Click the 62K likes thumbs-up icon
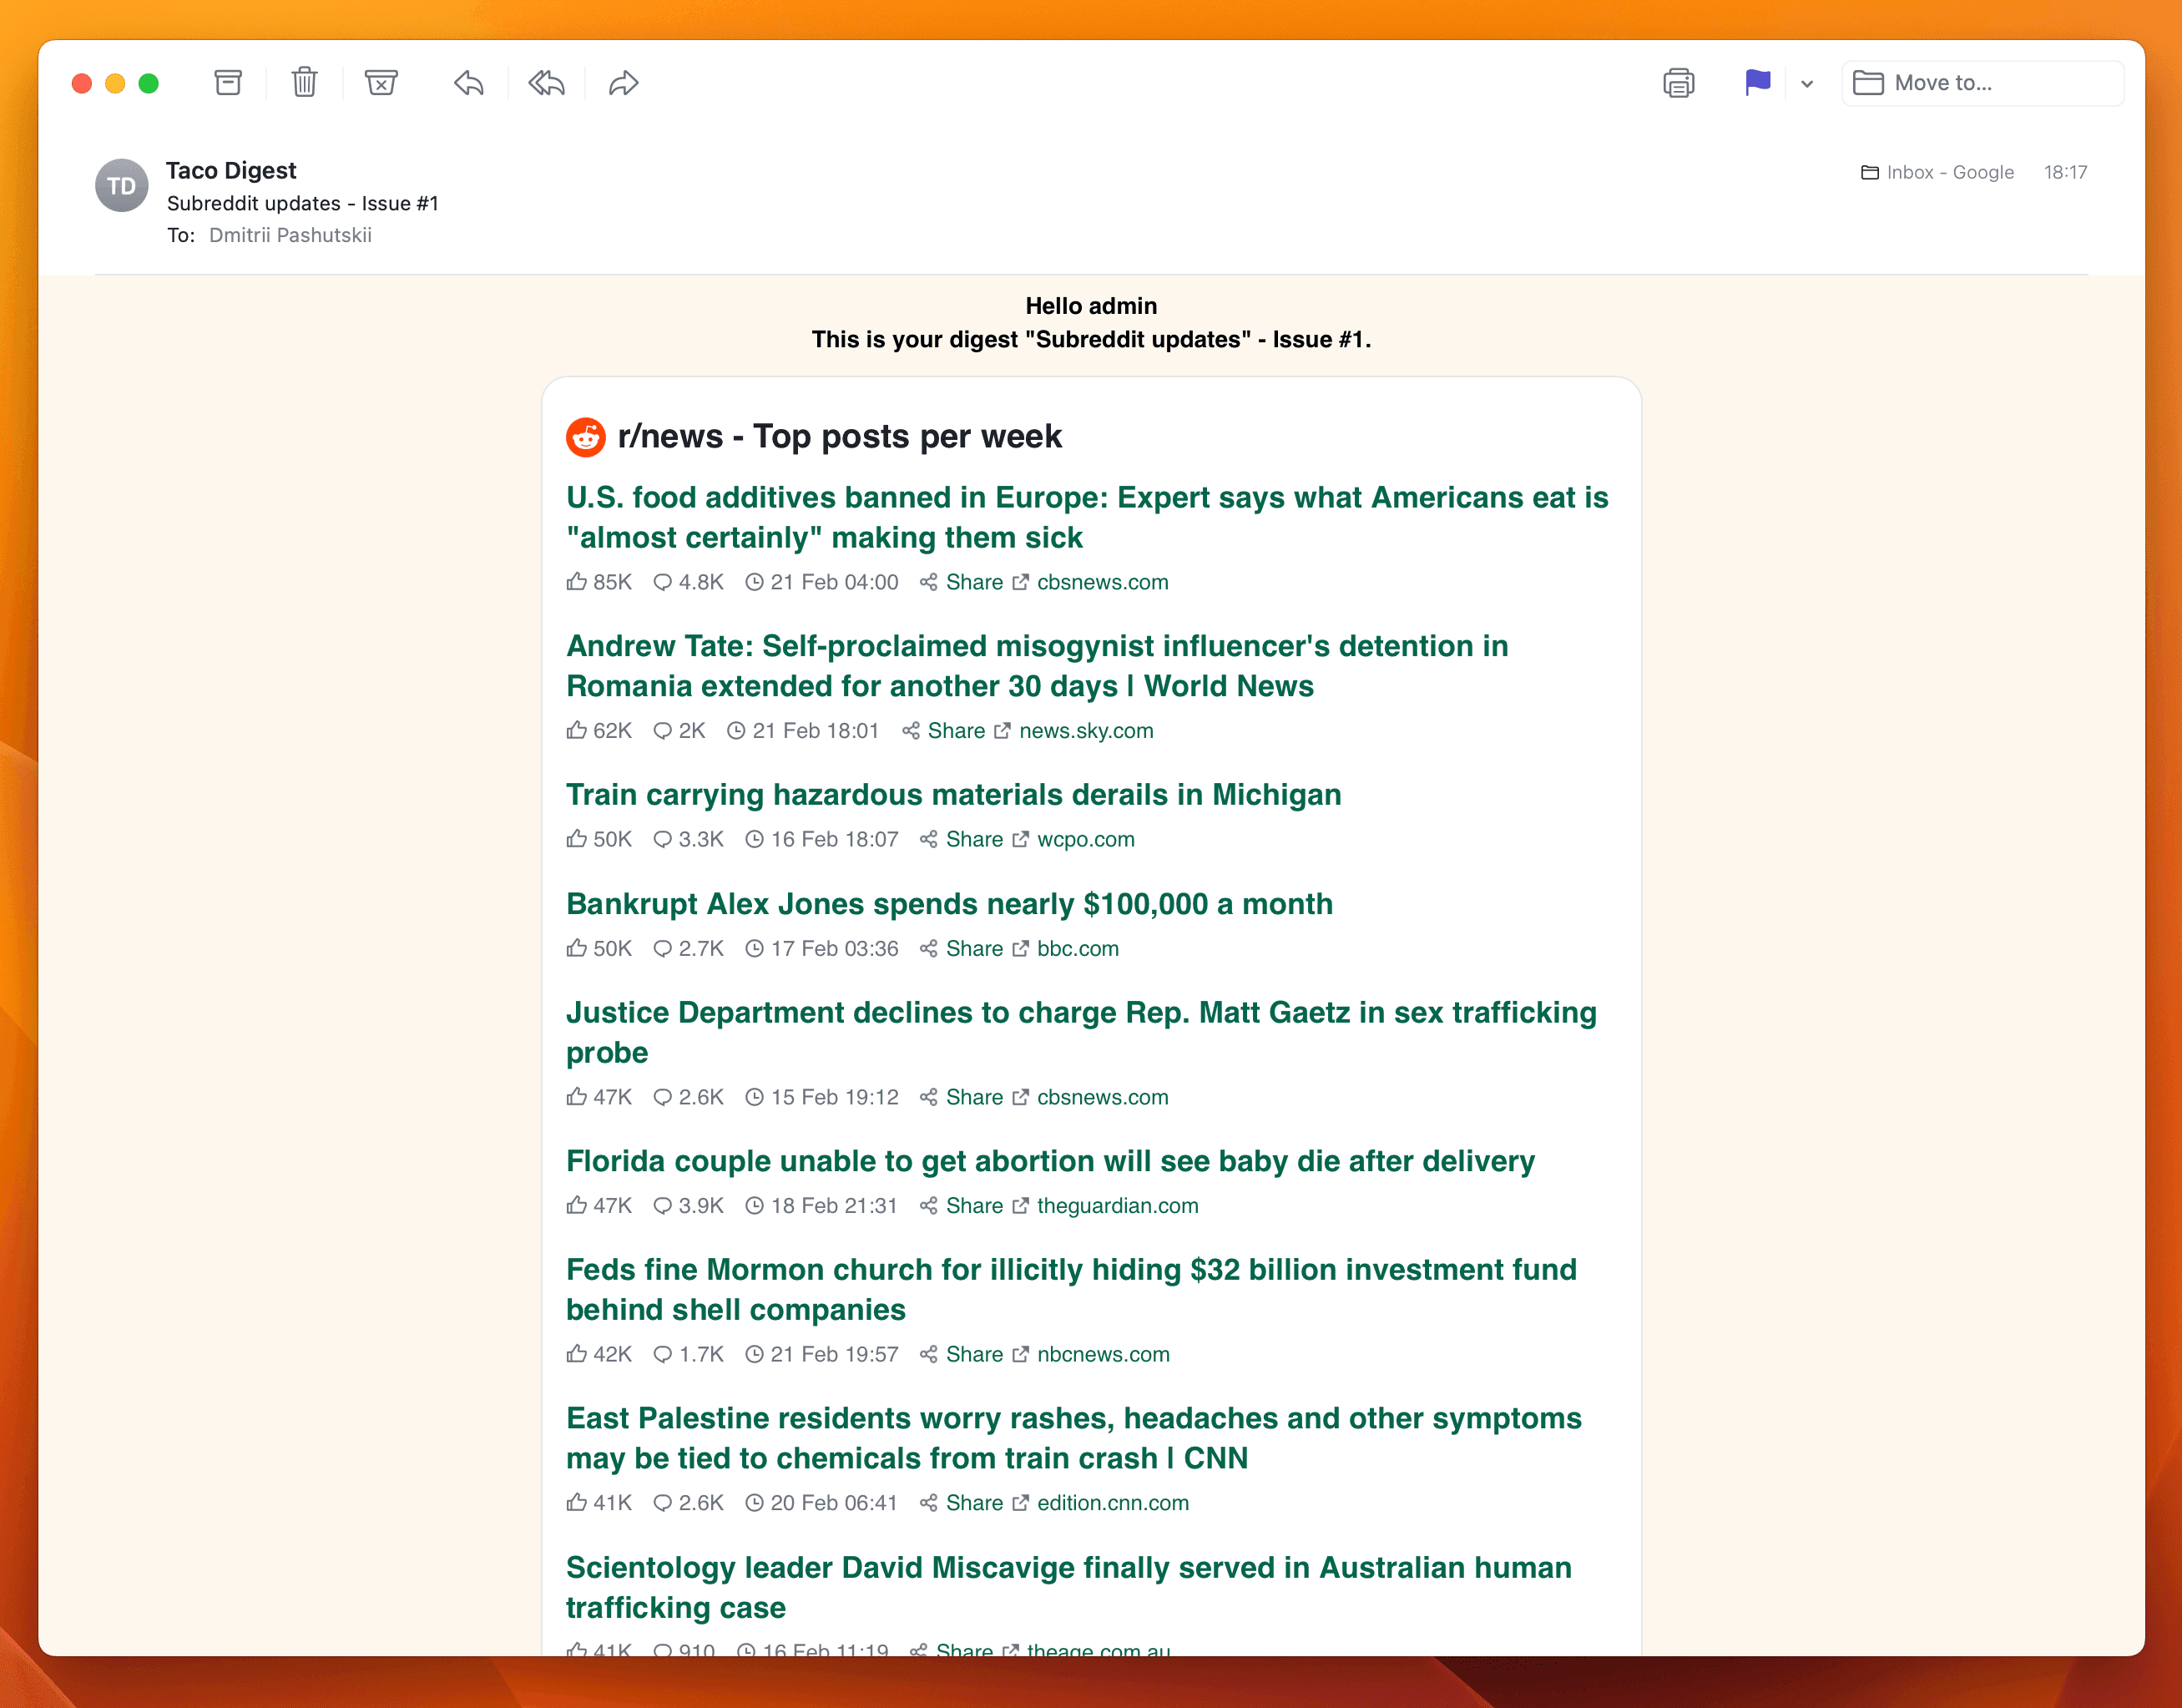This screenshot has height=1708, width=2182. click(x=576, y=730)
